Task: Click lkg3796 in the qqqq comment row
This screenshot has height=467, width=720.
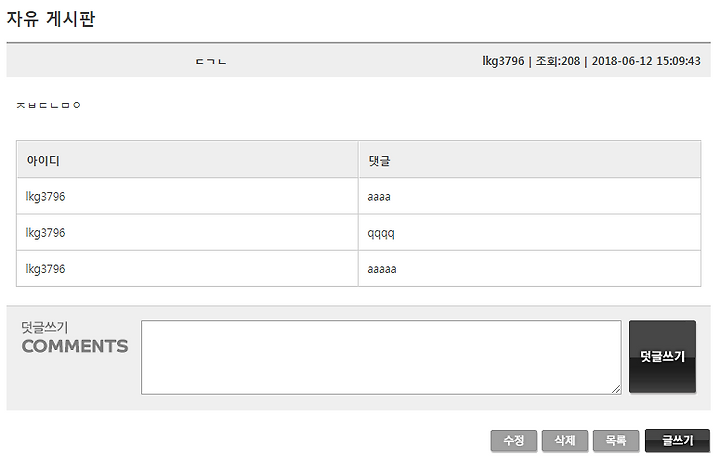Action: point(45,233)
